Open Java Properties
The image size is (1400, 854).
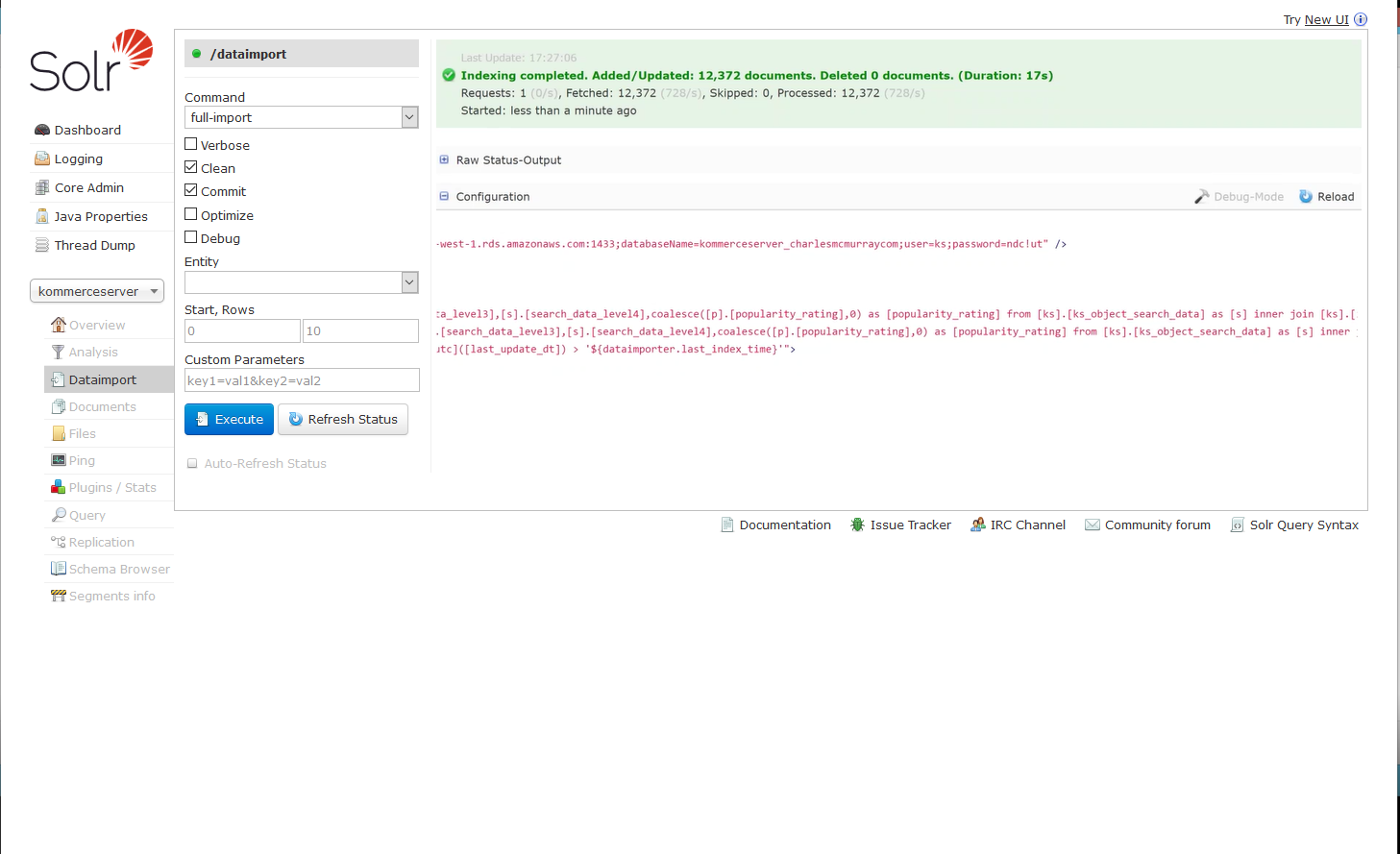click(101, 216)
